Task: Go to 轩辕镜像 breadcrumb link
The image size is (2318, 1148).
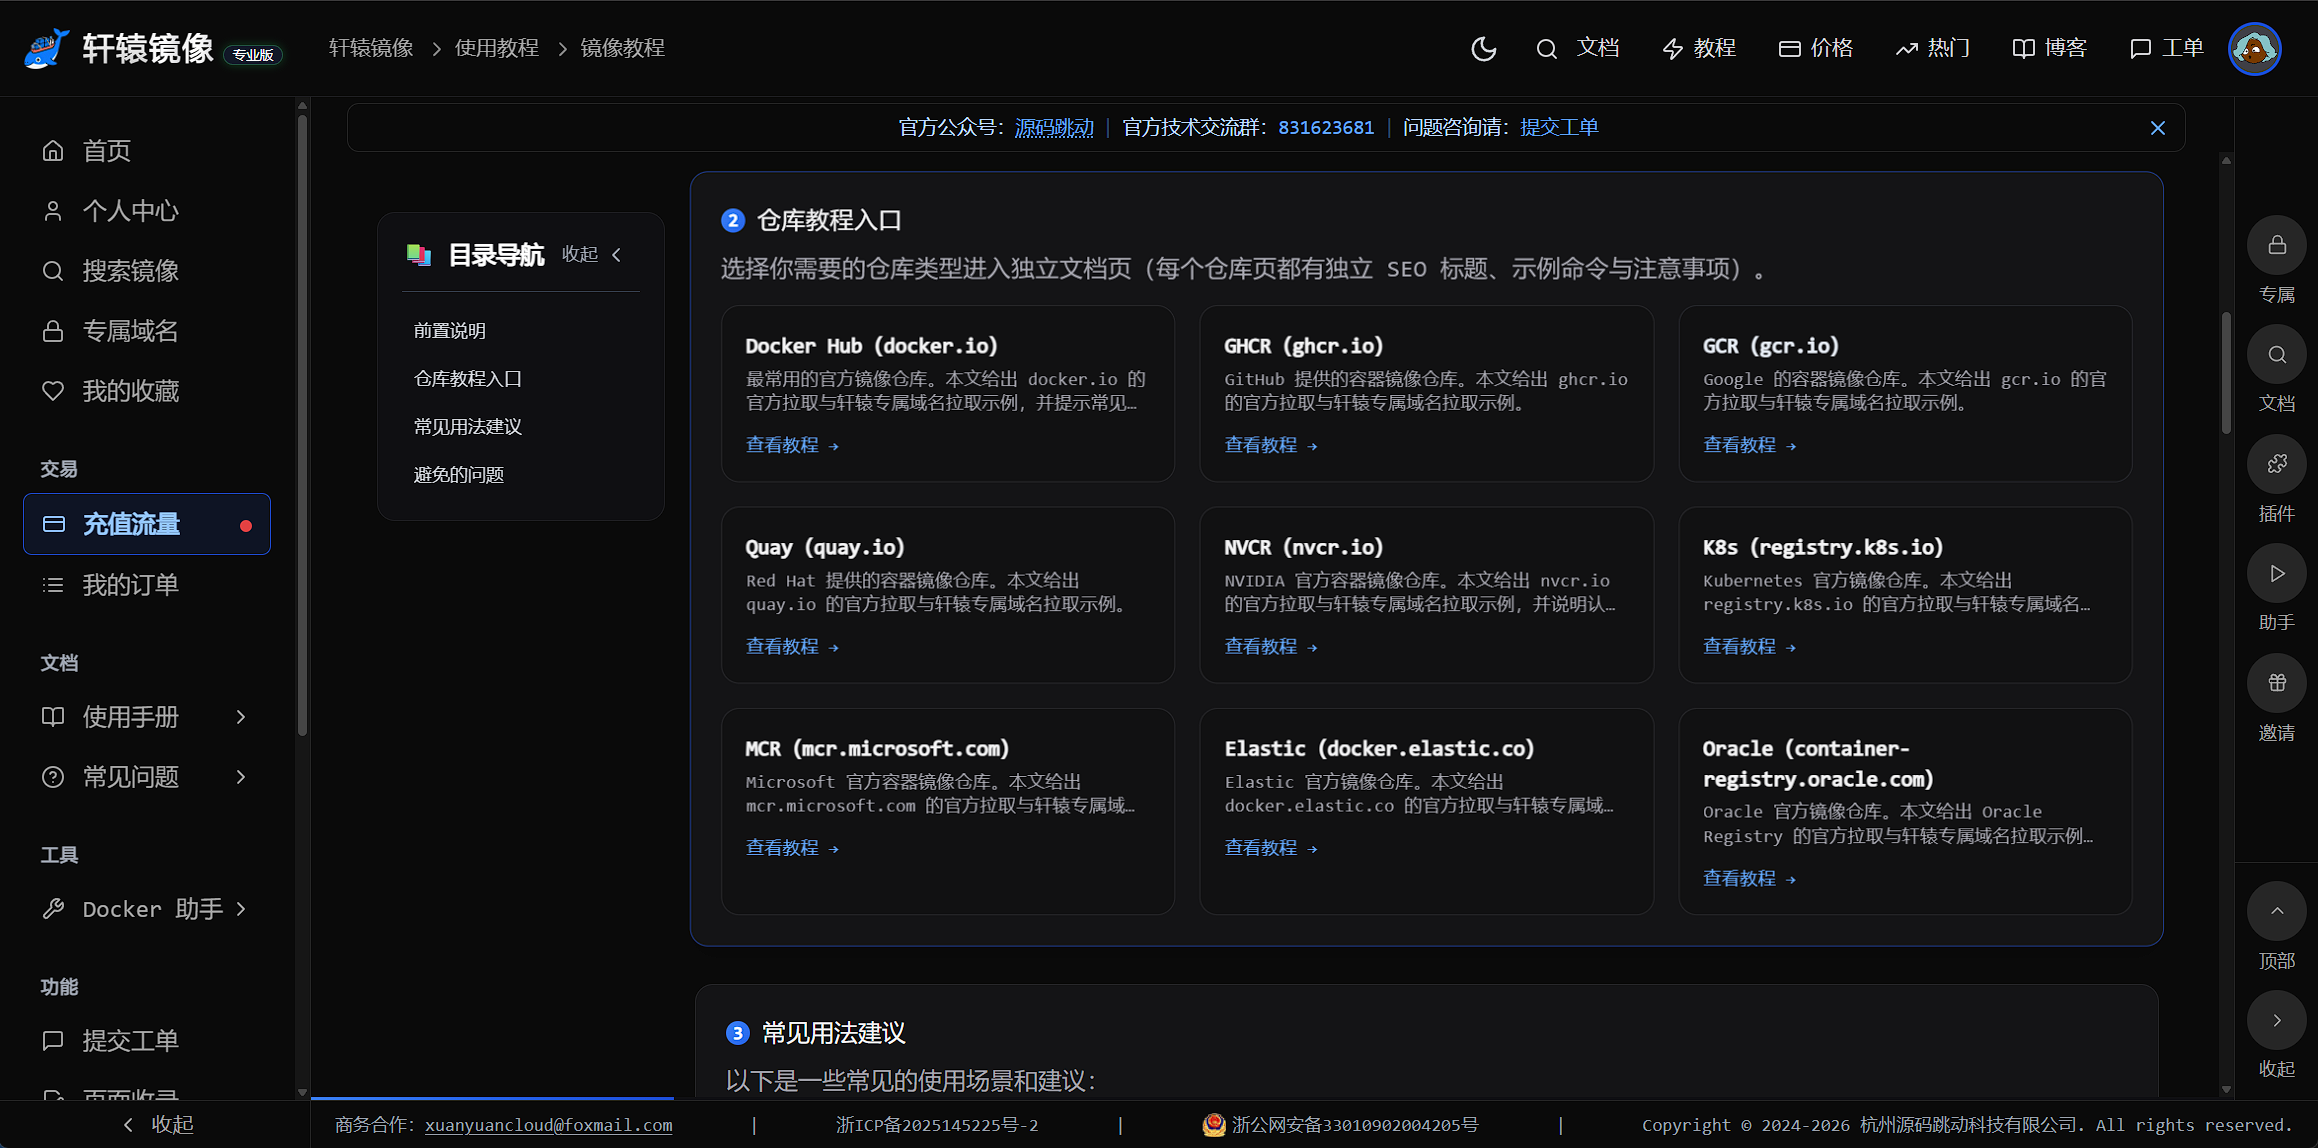Action: tap(371, 48)
